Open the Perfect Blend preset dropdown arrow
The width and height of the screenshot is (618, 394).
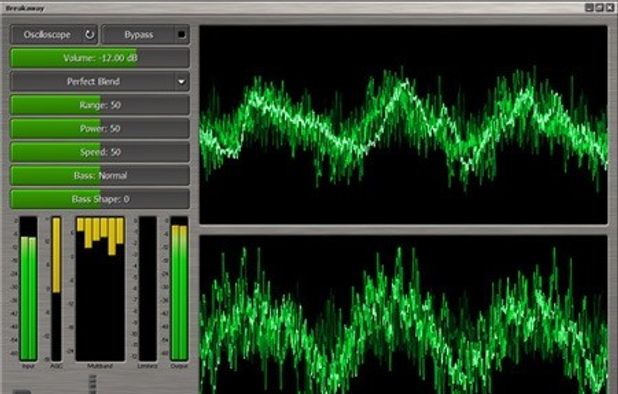pos(181,82)
